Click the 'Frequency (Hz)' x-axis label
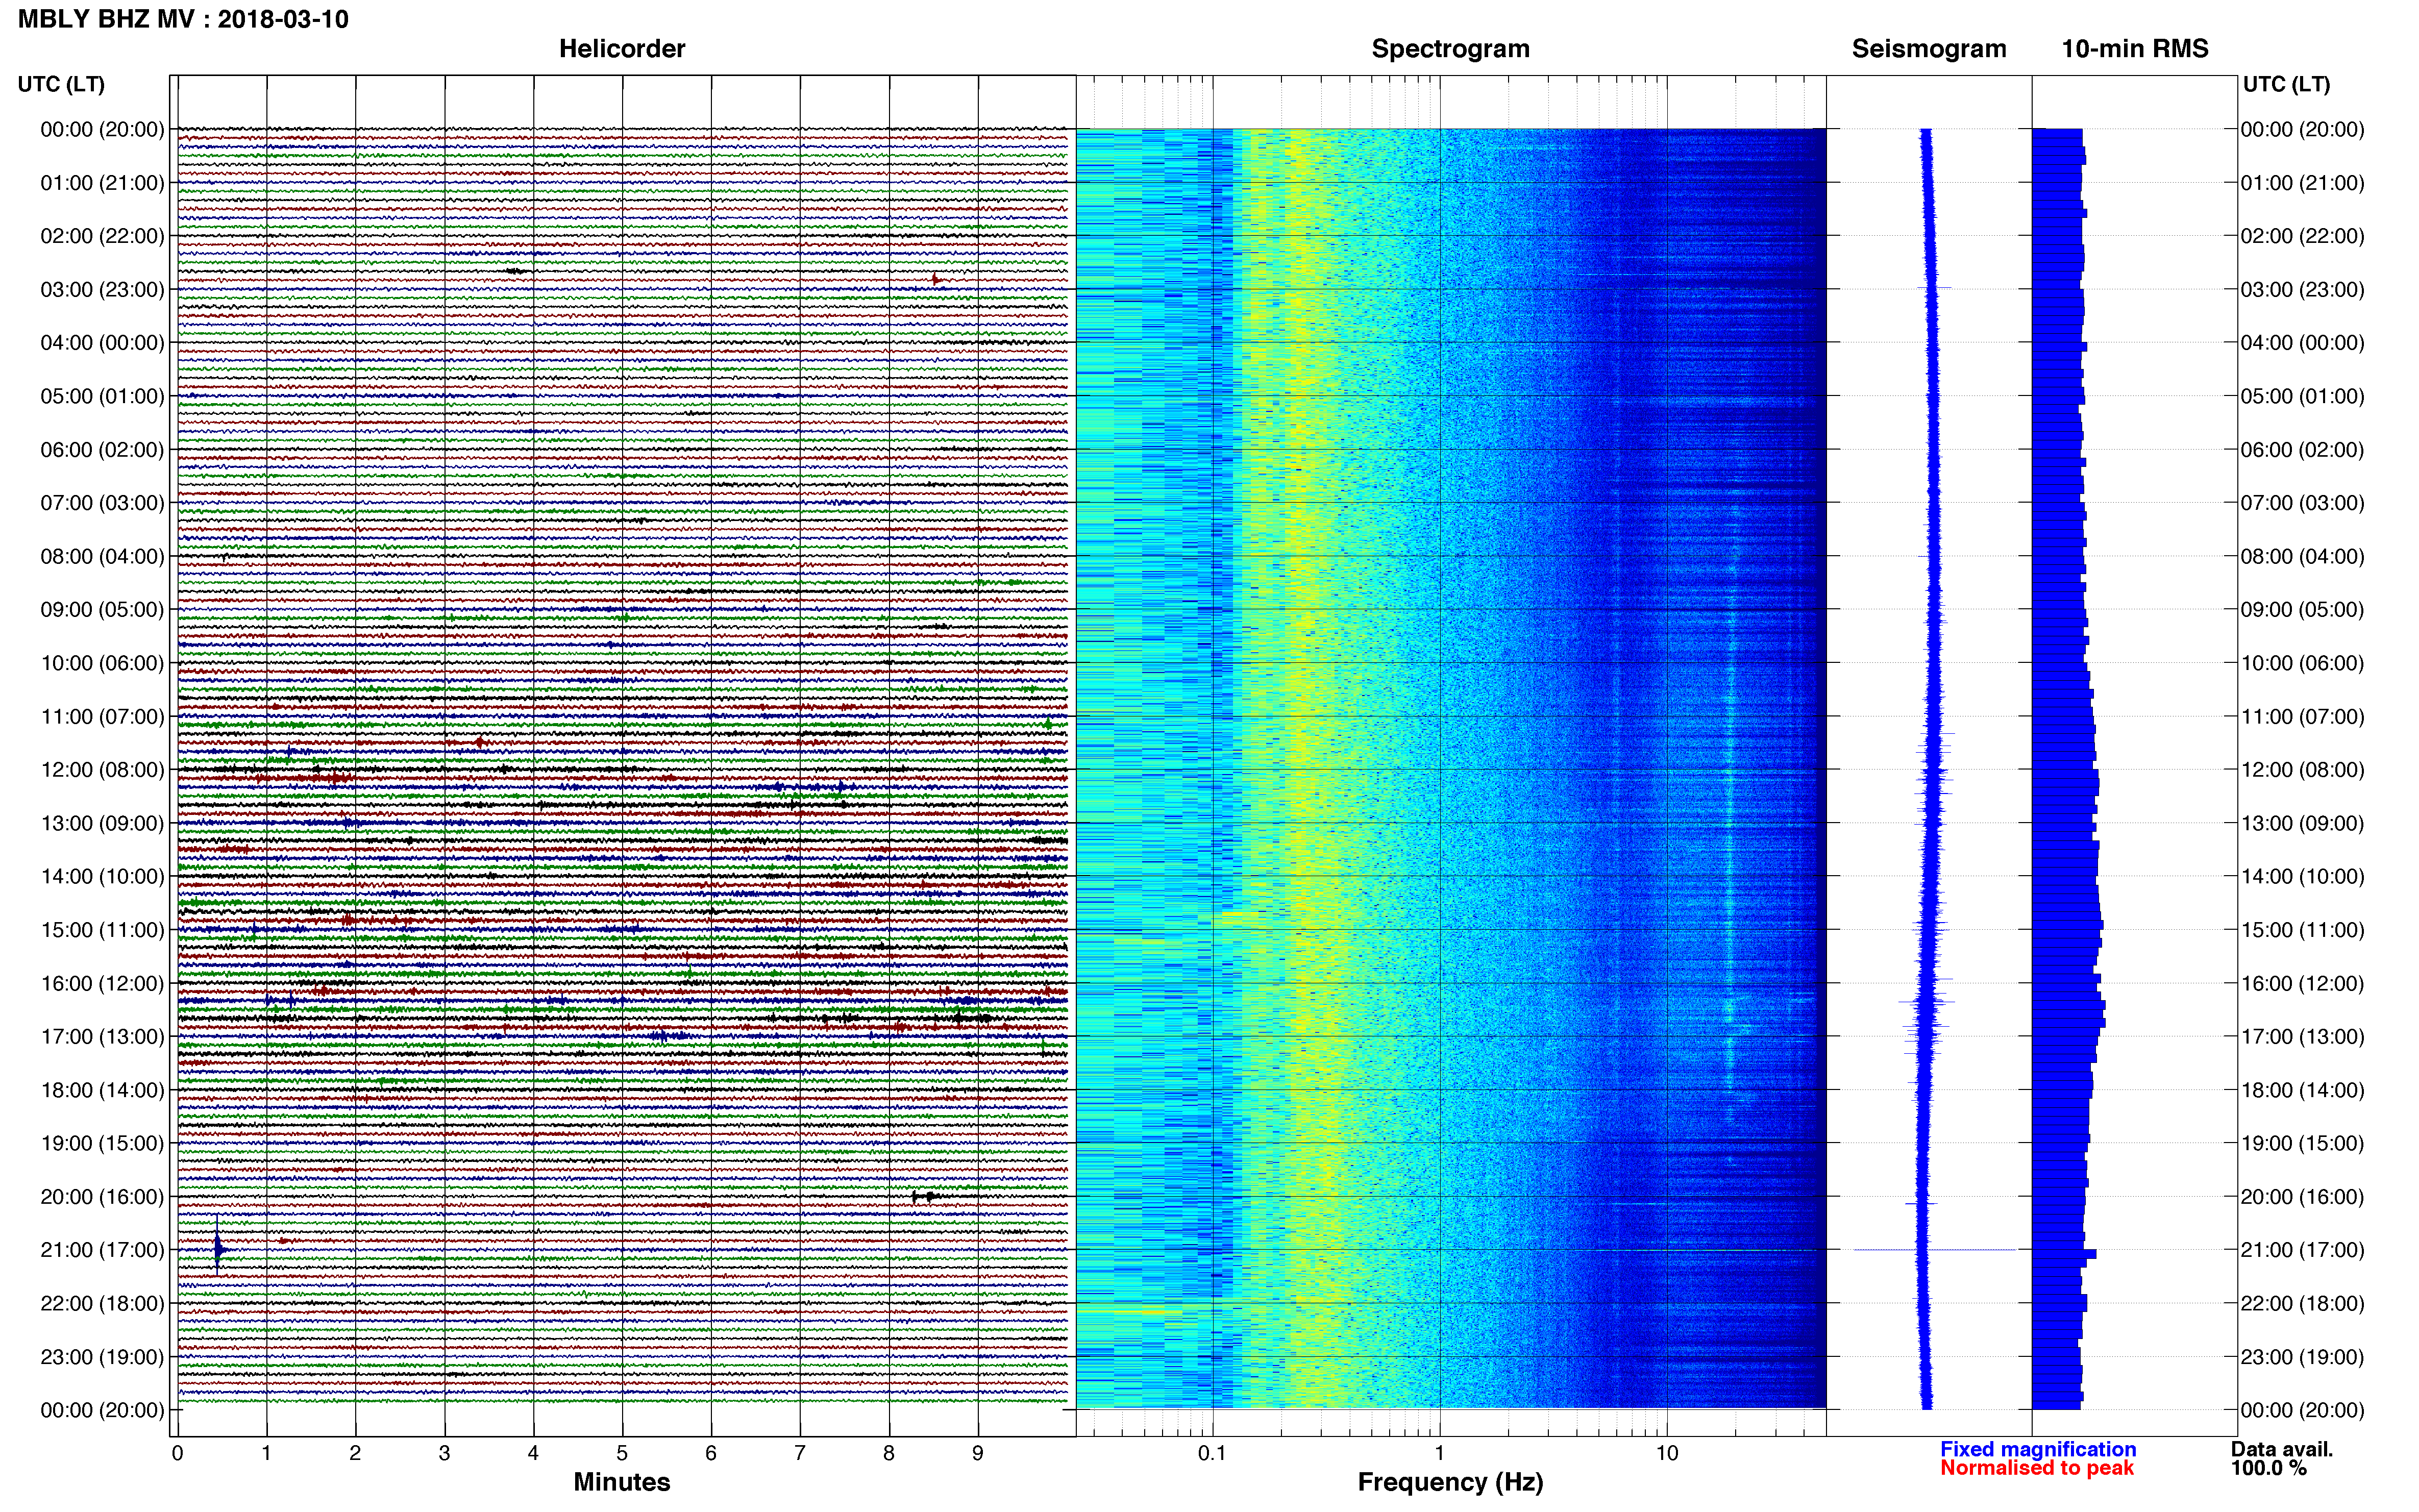 point(1450,1482)
